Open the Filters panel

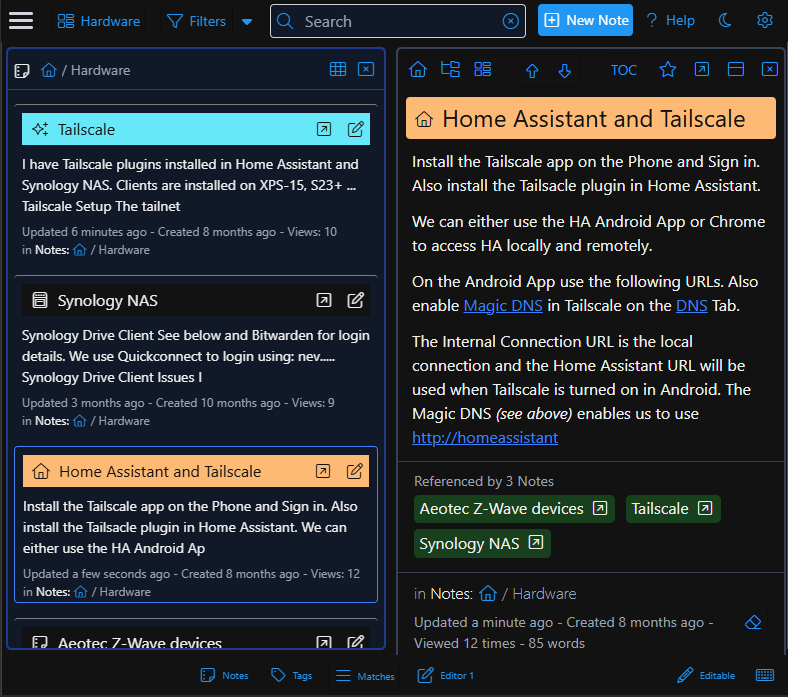pyautogui.click(x=196, y=21)
